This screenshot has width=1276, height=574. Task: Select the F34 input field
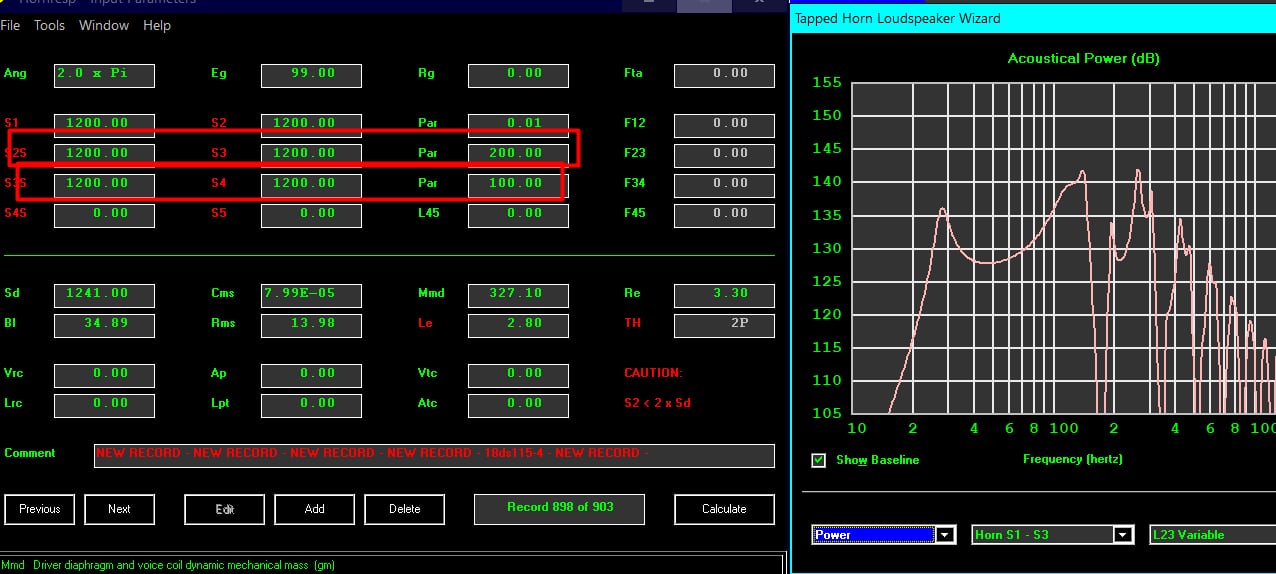coord(724,185)
